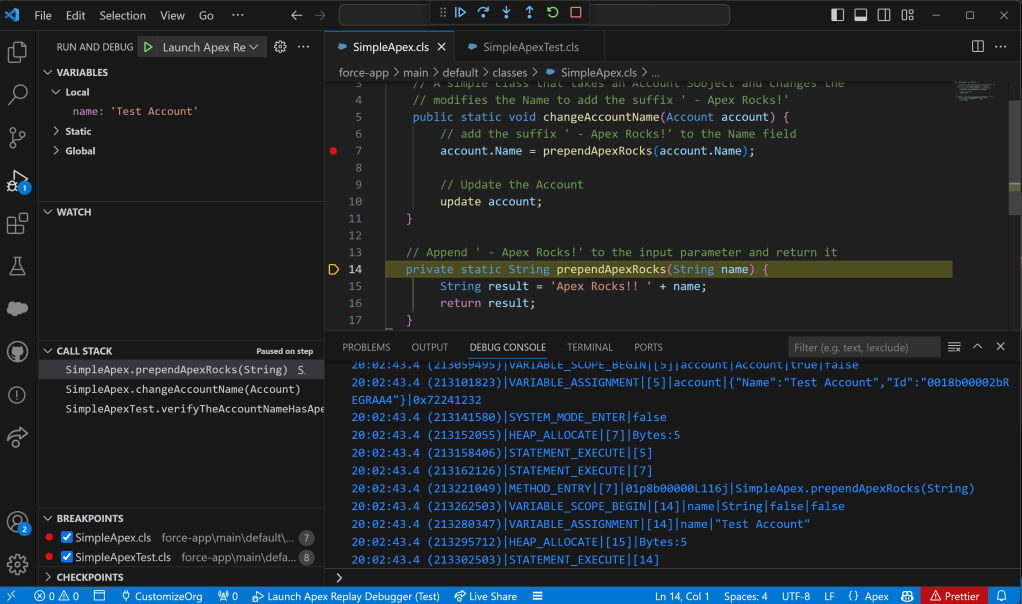
Task: Open launch configuration gear settings
Action: (281, 47)
